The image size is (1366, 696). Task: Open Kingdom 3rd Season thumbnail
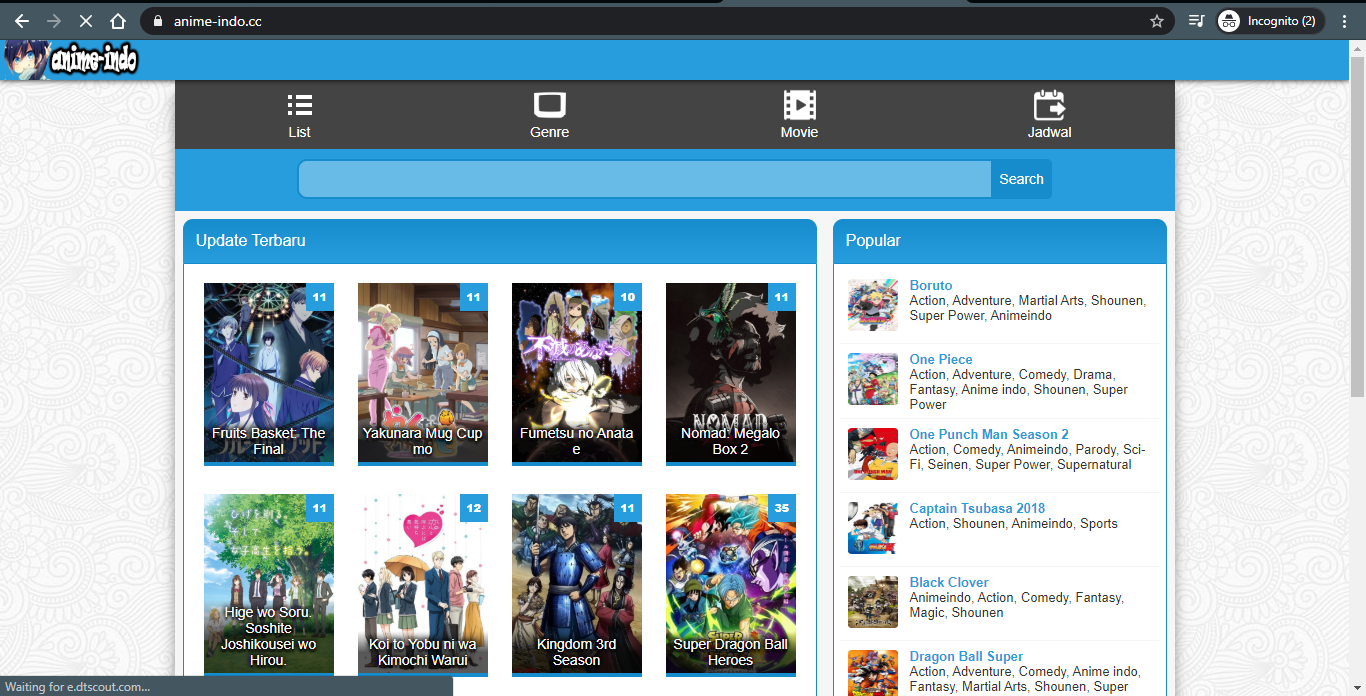(x=577, y=585)
